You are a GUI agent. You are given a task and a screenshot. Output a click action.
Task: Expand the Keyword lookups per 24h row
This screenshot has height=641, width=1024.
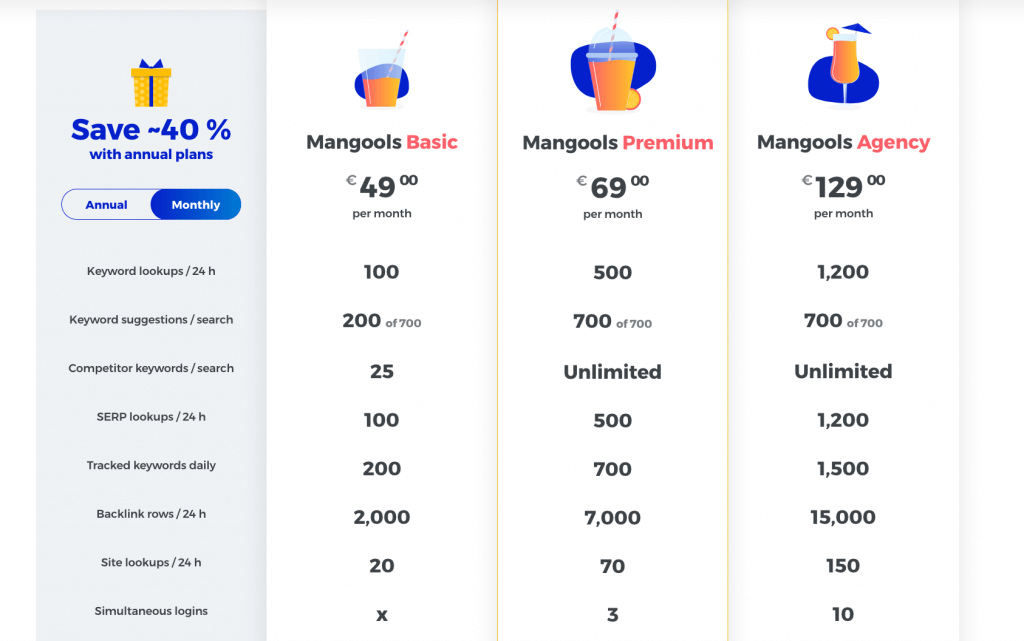pyautogui.click(x=151, y=270)
